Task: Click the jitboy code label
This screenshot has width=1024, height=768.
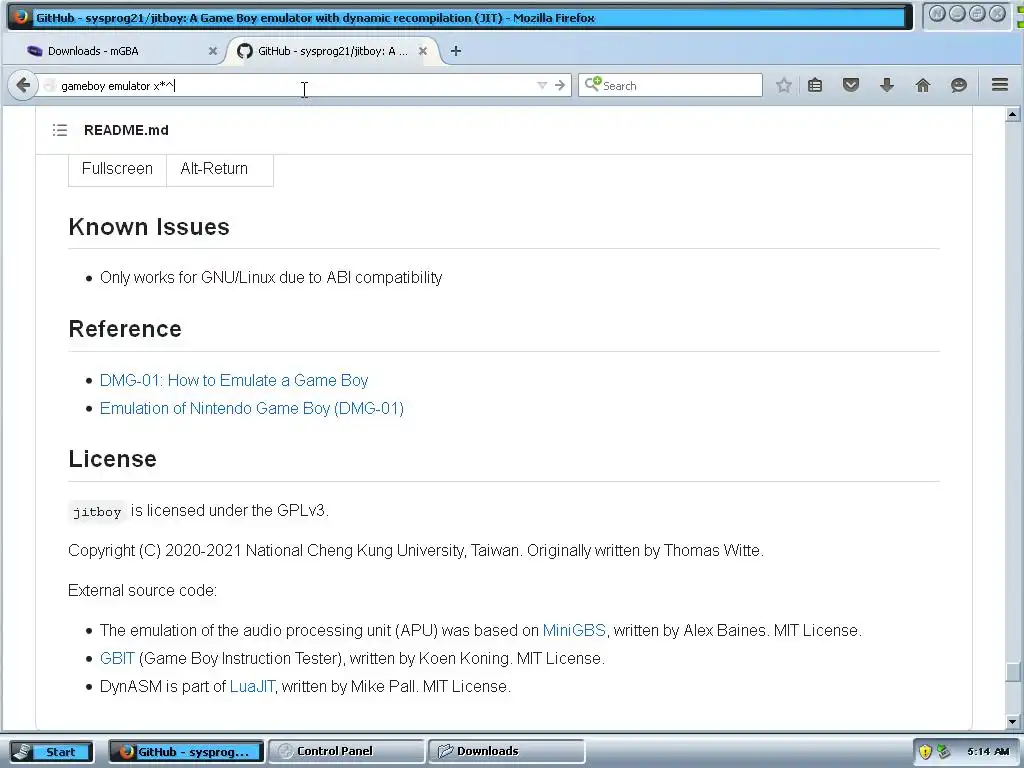Action: click(x=97, y=511)
